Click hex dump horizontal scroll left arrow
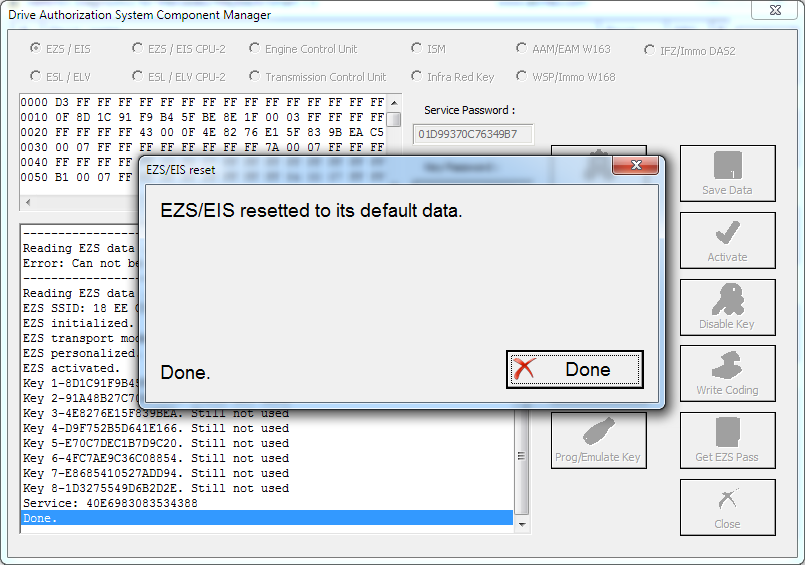The image size is (805, 565). [x=28, y=202]
